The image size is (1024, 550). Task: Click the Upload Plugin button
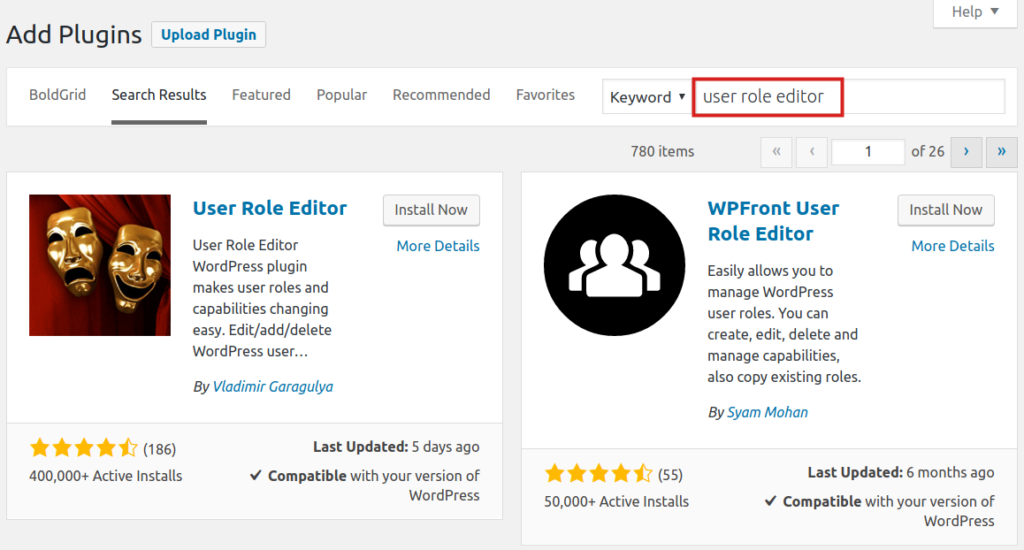[208, 34]
